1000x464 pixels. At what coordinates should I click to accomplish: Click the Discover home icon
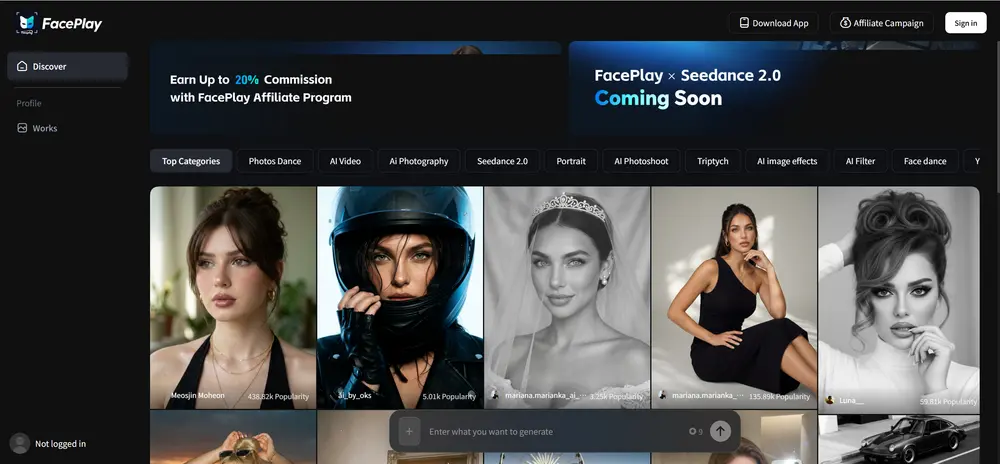point(22,66)
